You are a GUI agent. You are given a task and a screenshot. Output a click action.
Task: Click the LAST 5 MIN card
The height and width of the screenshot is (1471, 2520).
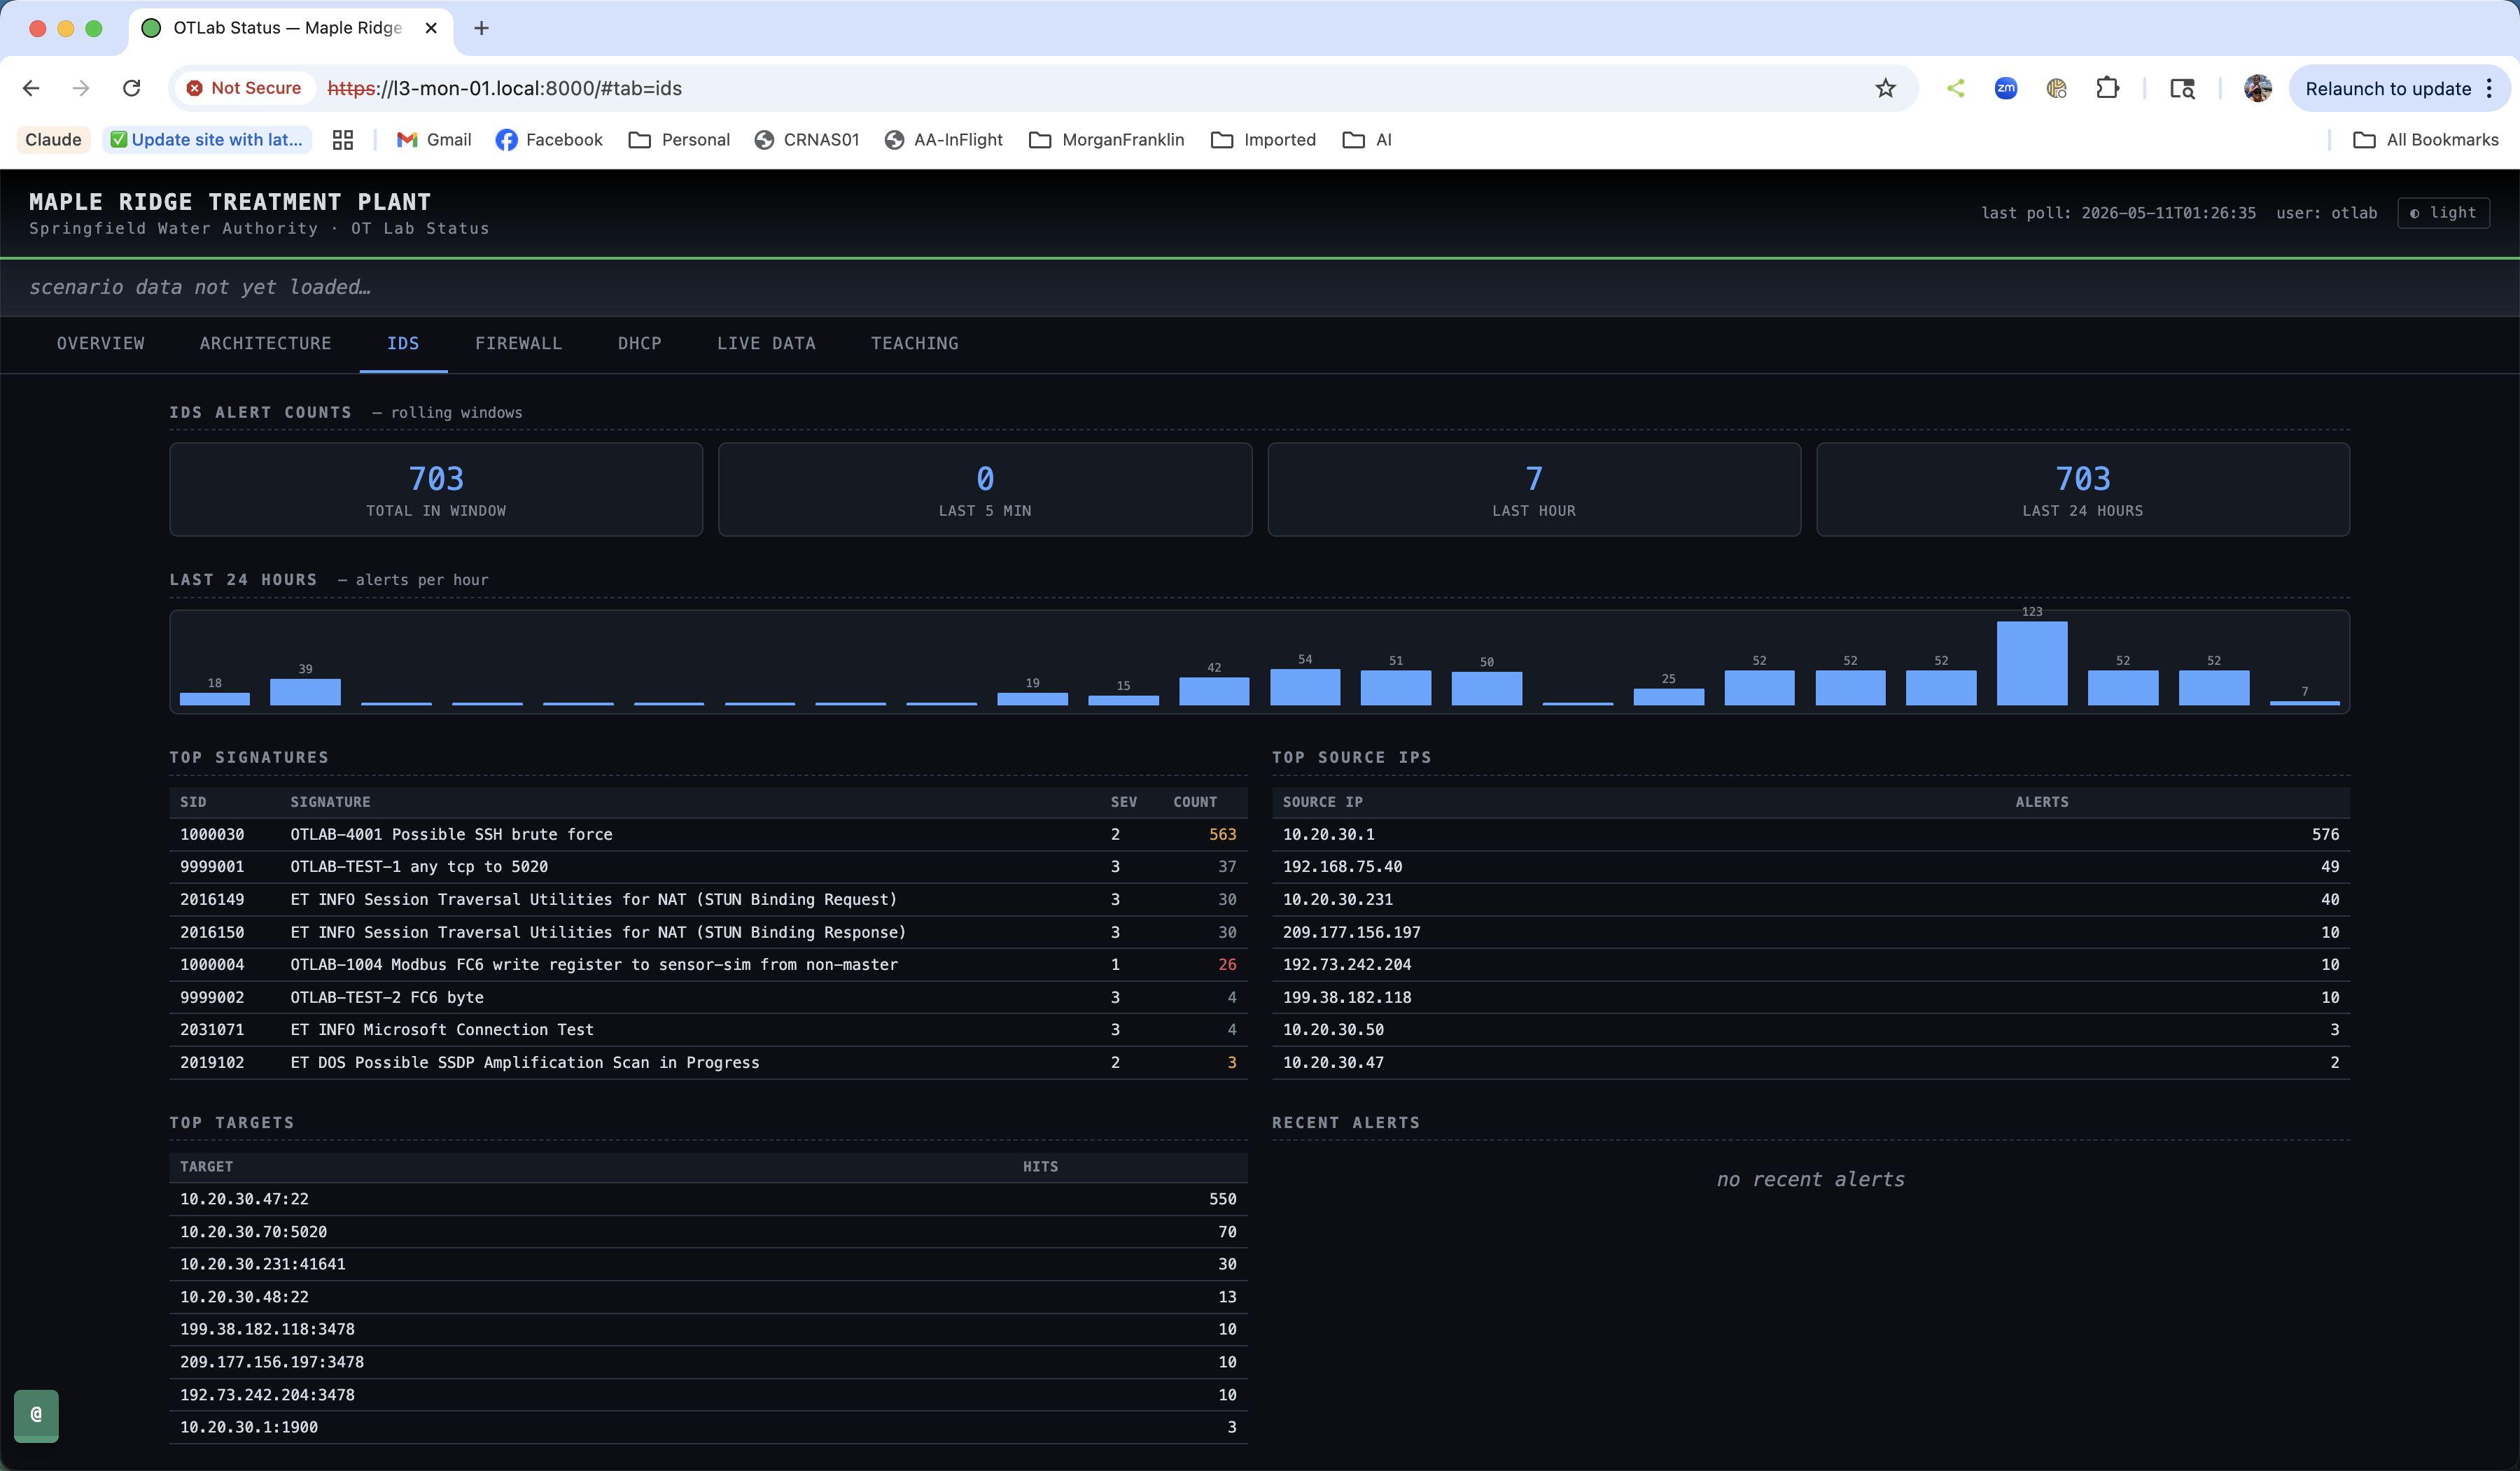pyautogui.click(x=985, y=489)
